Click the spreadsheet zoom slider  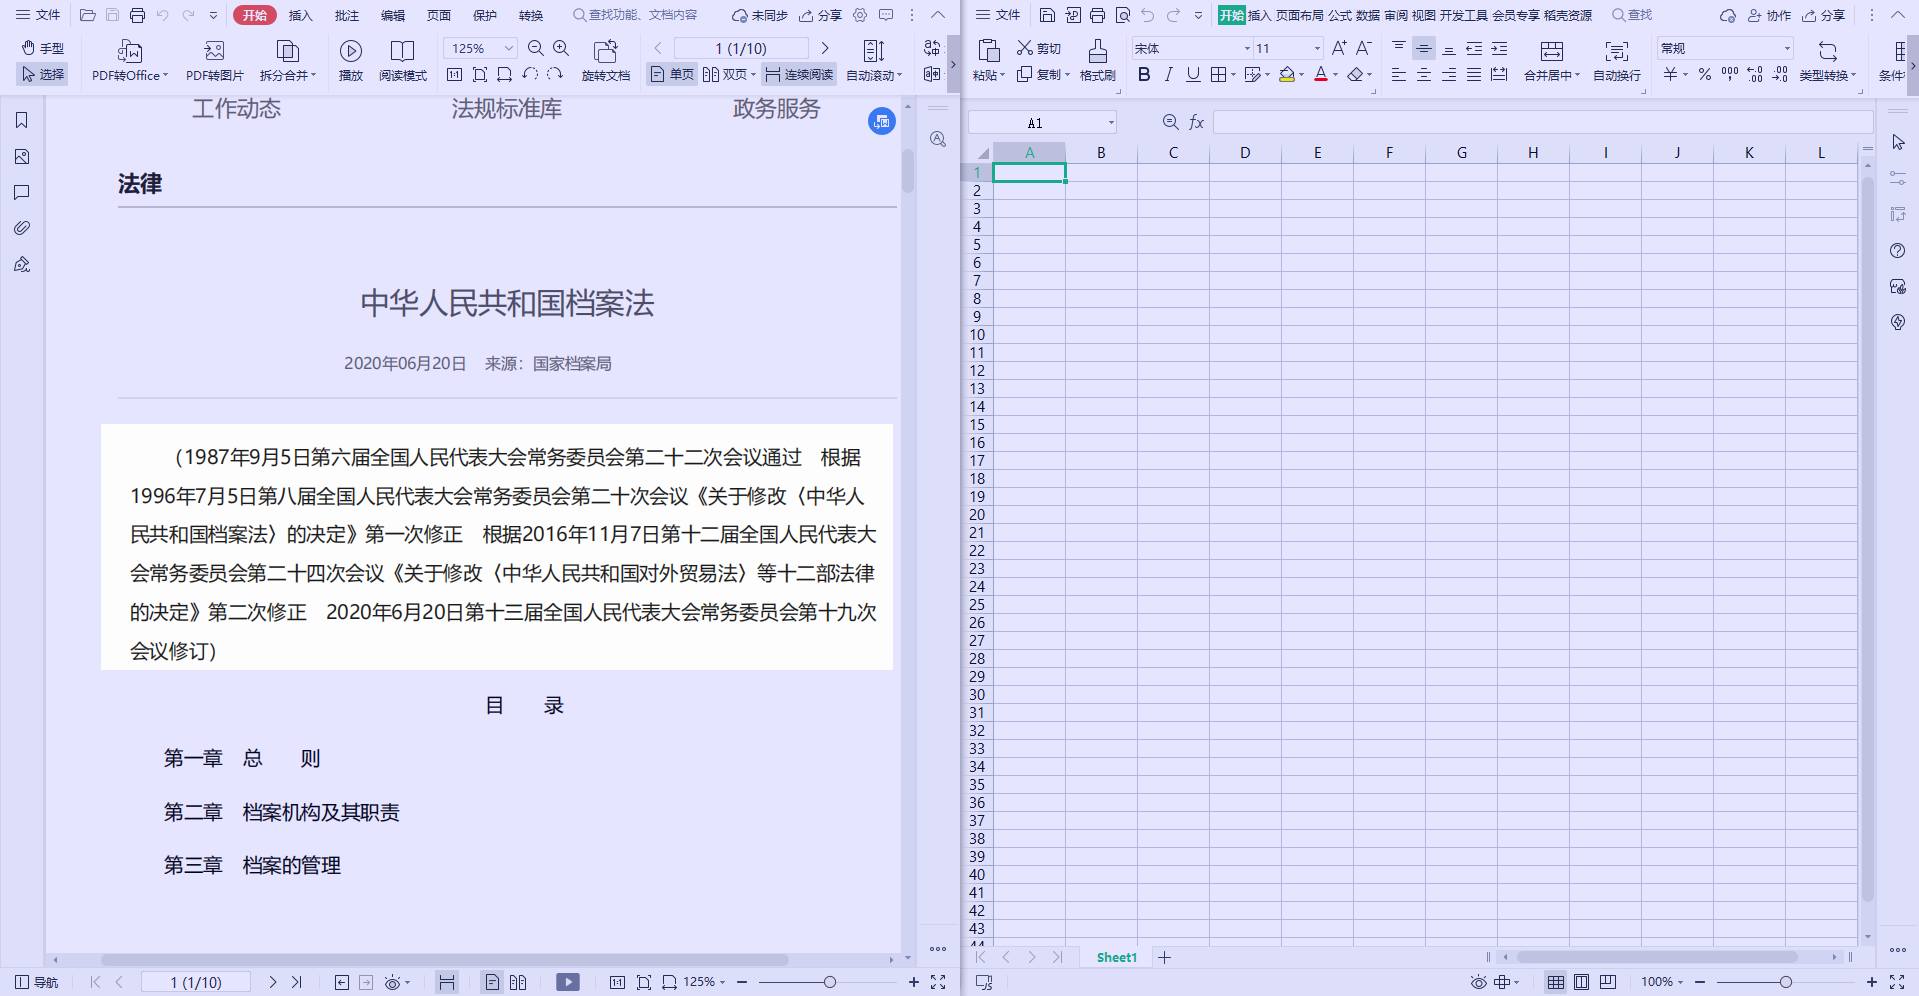(1785, 982)
